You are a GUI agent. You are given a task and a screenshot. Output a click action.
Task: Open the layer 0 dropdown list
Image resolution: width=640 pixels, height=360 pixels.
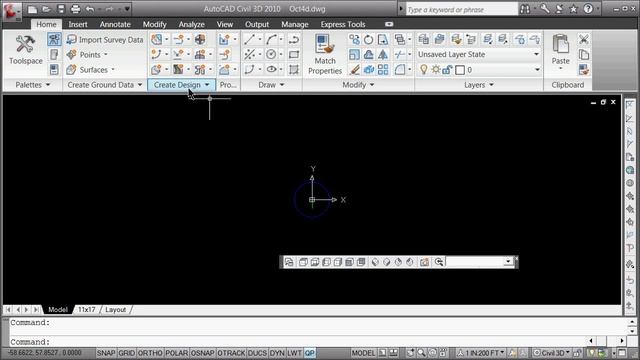[x=537, y=70]
